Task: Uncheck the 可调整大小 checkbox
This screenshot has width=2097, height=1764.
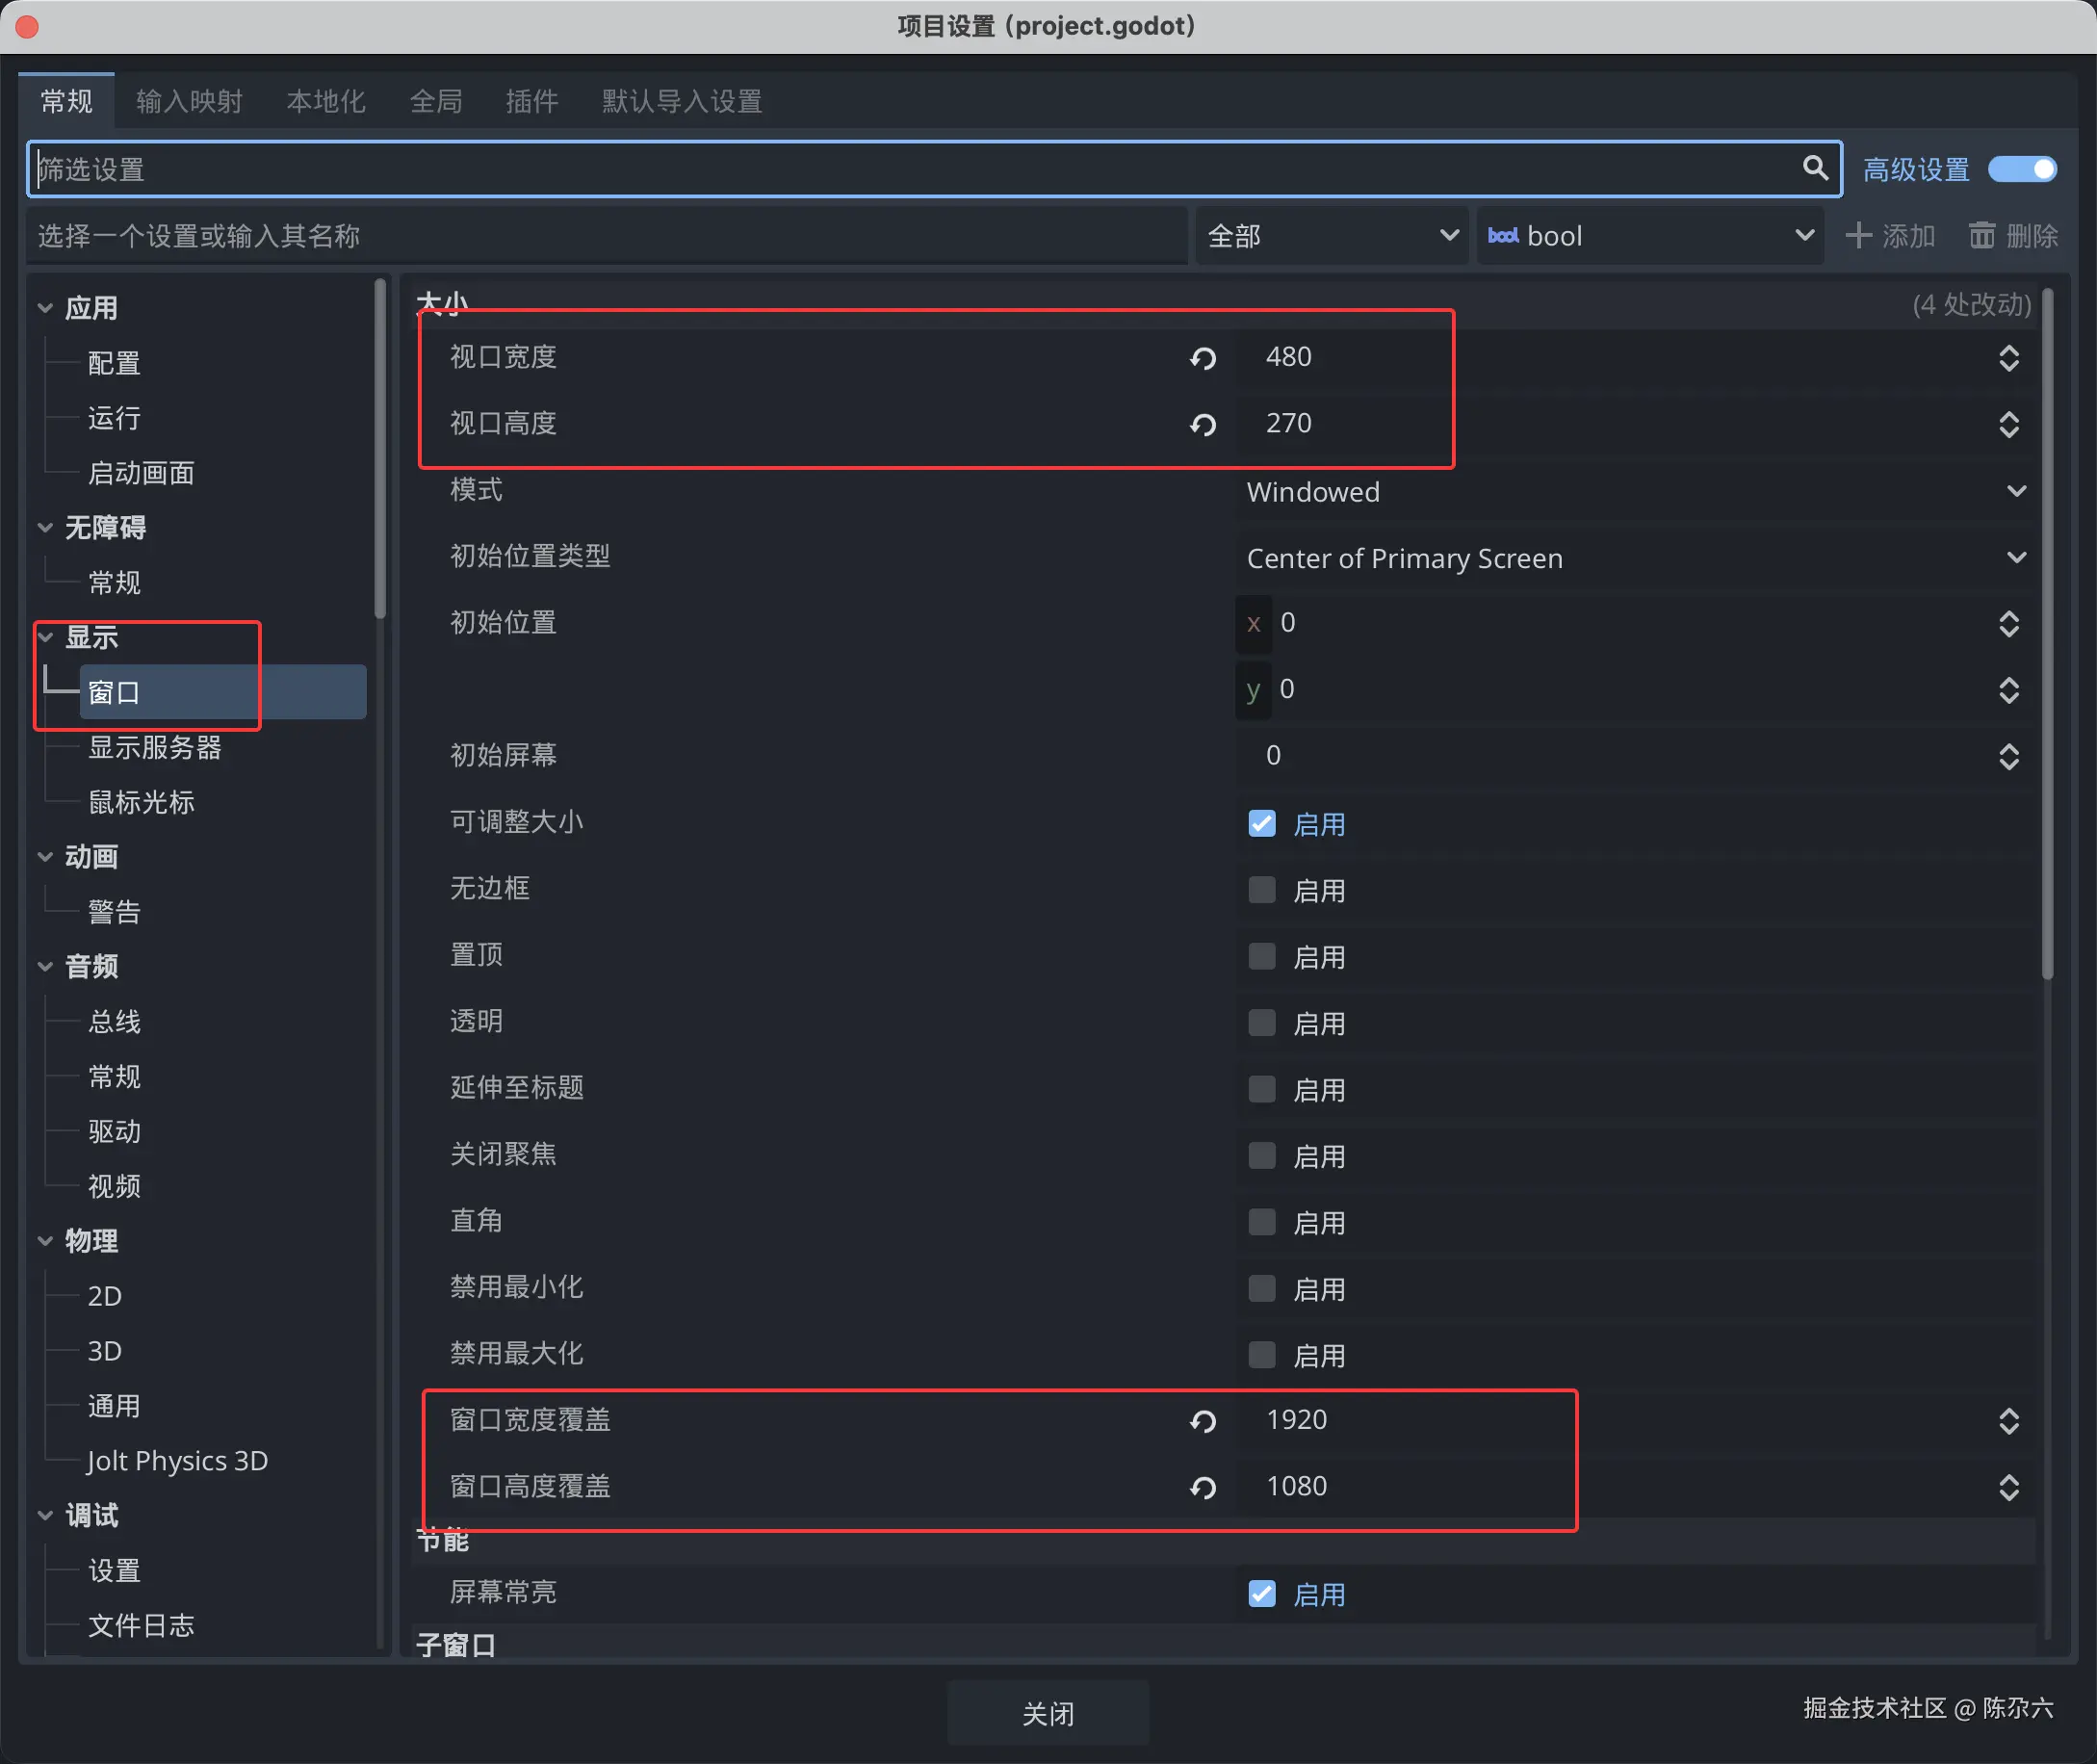Action: point(1262,824)
